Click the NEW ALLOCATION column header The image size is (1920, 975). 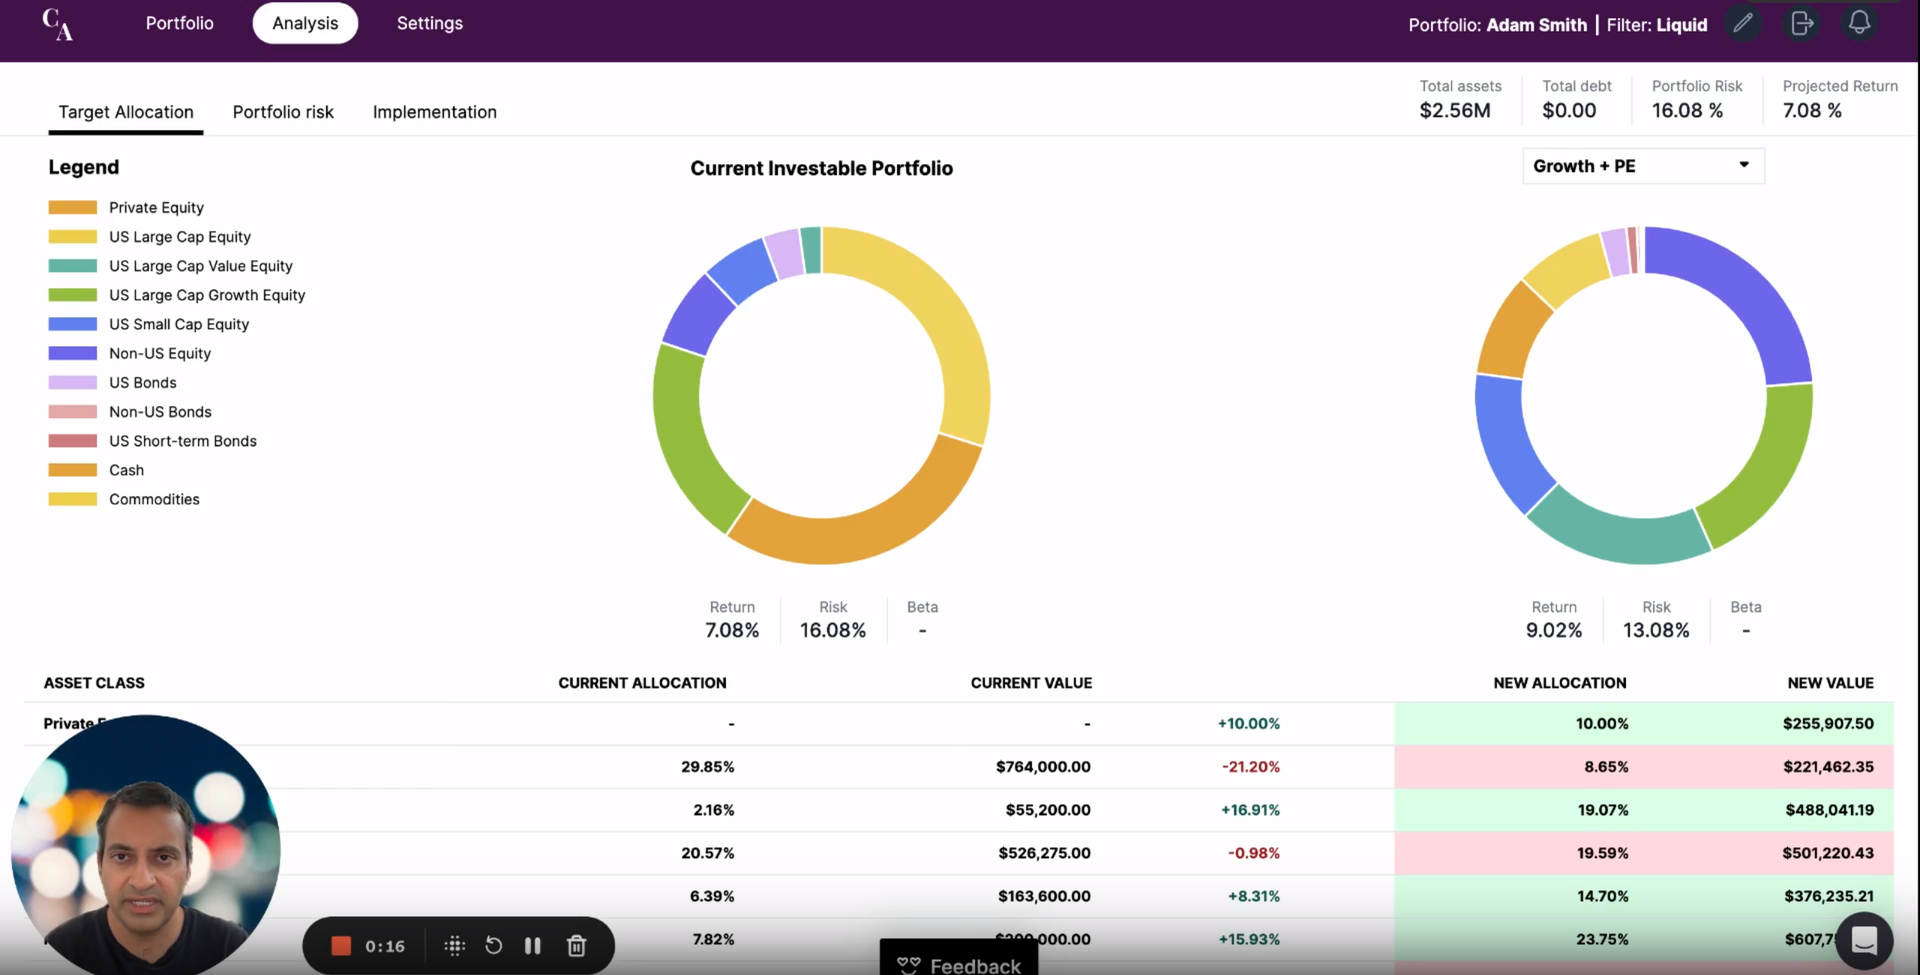click(x=1560, y=683)
